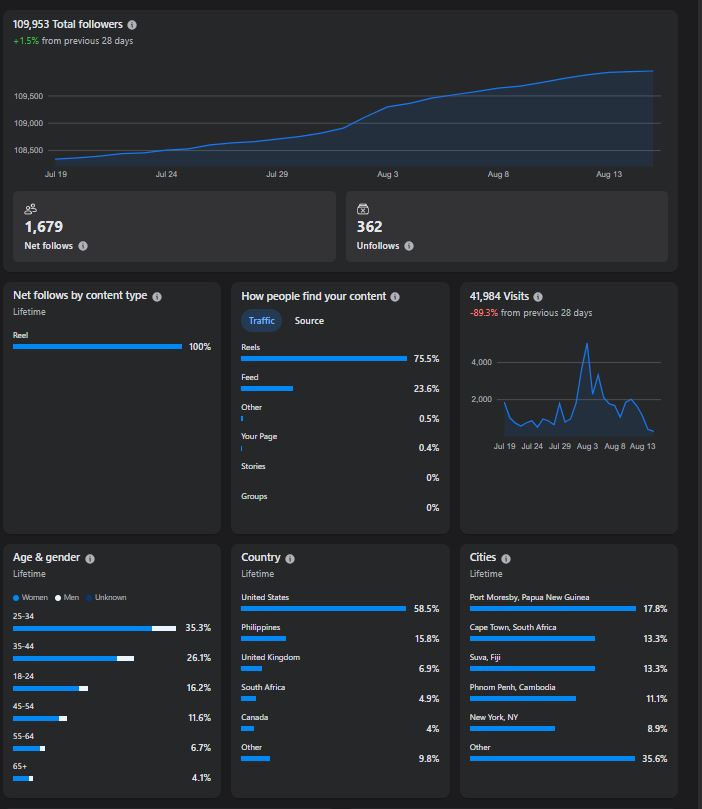The height and width of the screenshot is (809, 702).
Task: Click the 1,679 Net follows card
Action: tap(174, 226)
